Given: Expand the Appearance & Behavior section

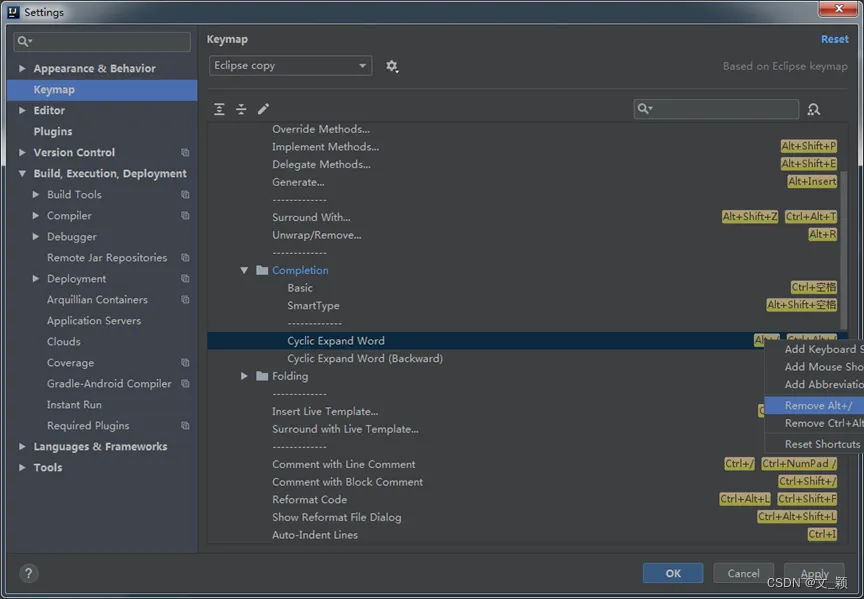Looking at the screenshot, I should [x=23, y=69].
